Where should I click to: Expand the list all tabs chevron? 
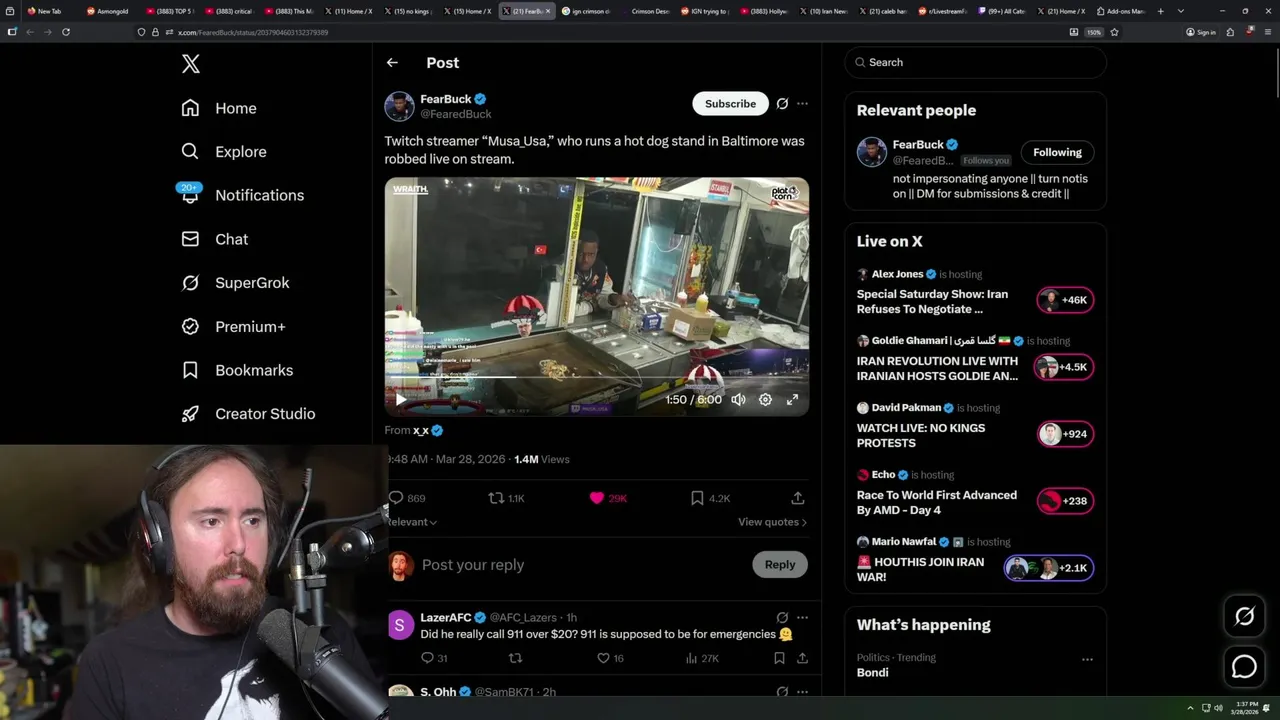pyautogui.click(x=1181, y=11)
